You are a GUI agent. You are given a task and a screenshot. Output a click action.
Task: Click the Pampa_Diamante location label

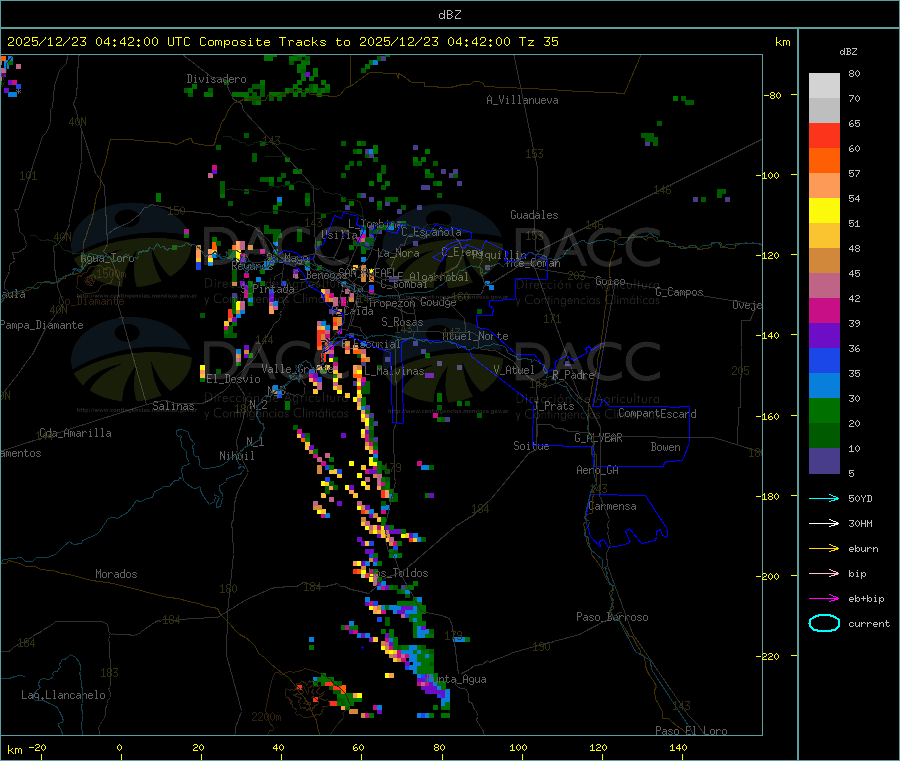(41, 325)
